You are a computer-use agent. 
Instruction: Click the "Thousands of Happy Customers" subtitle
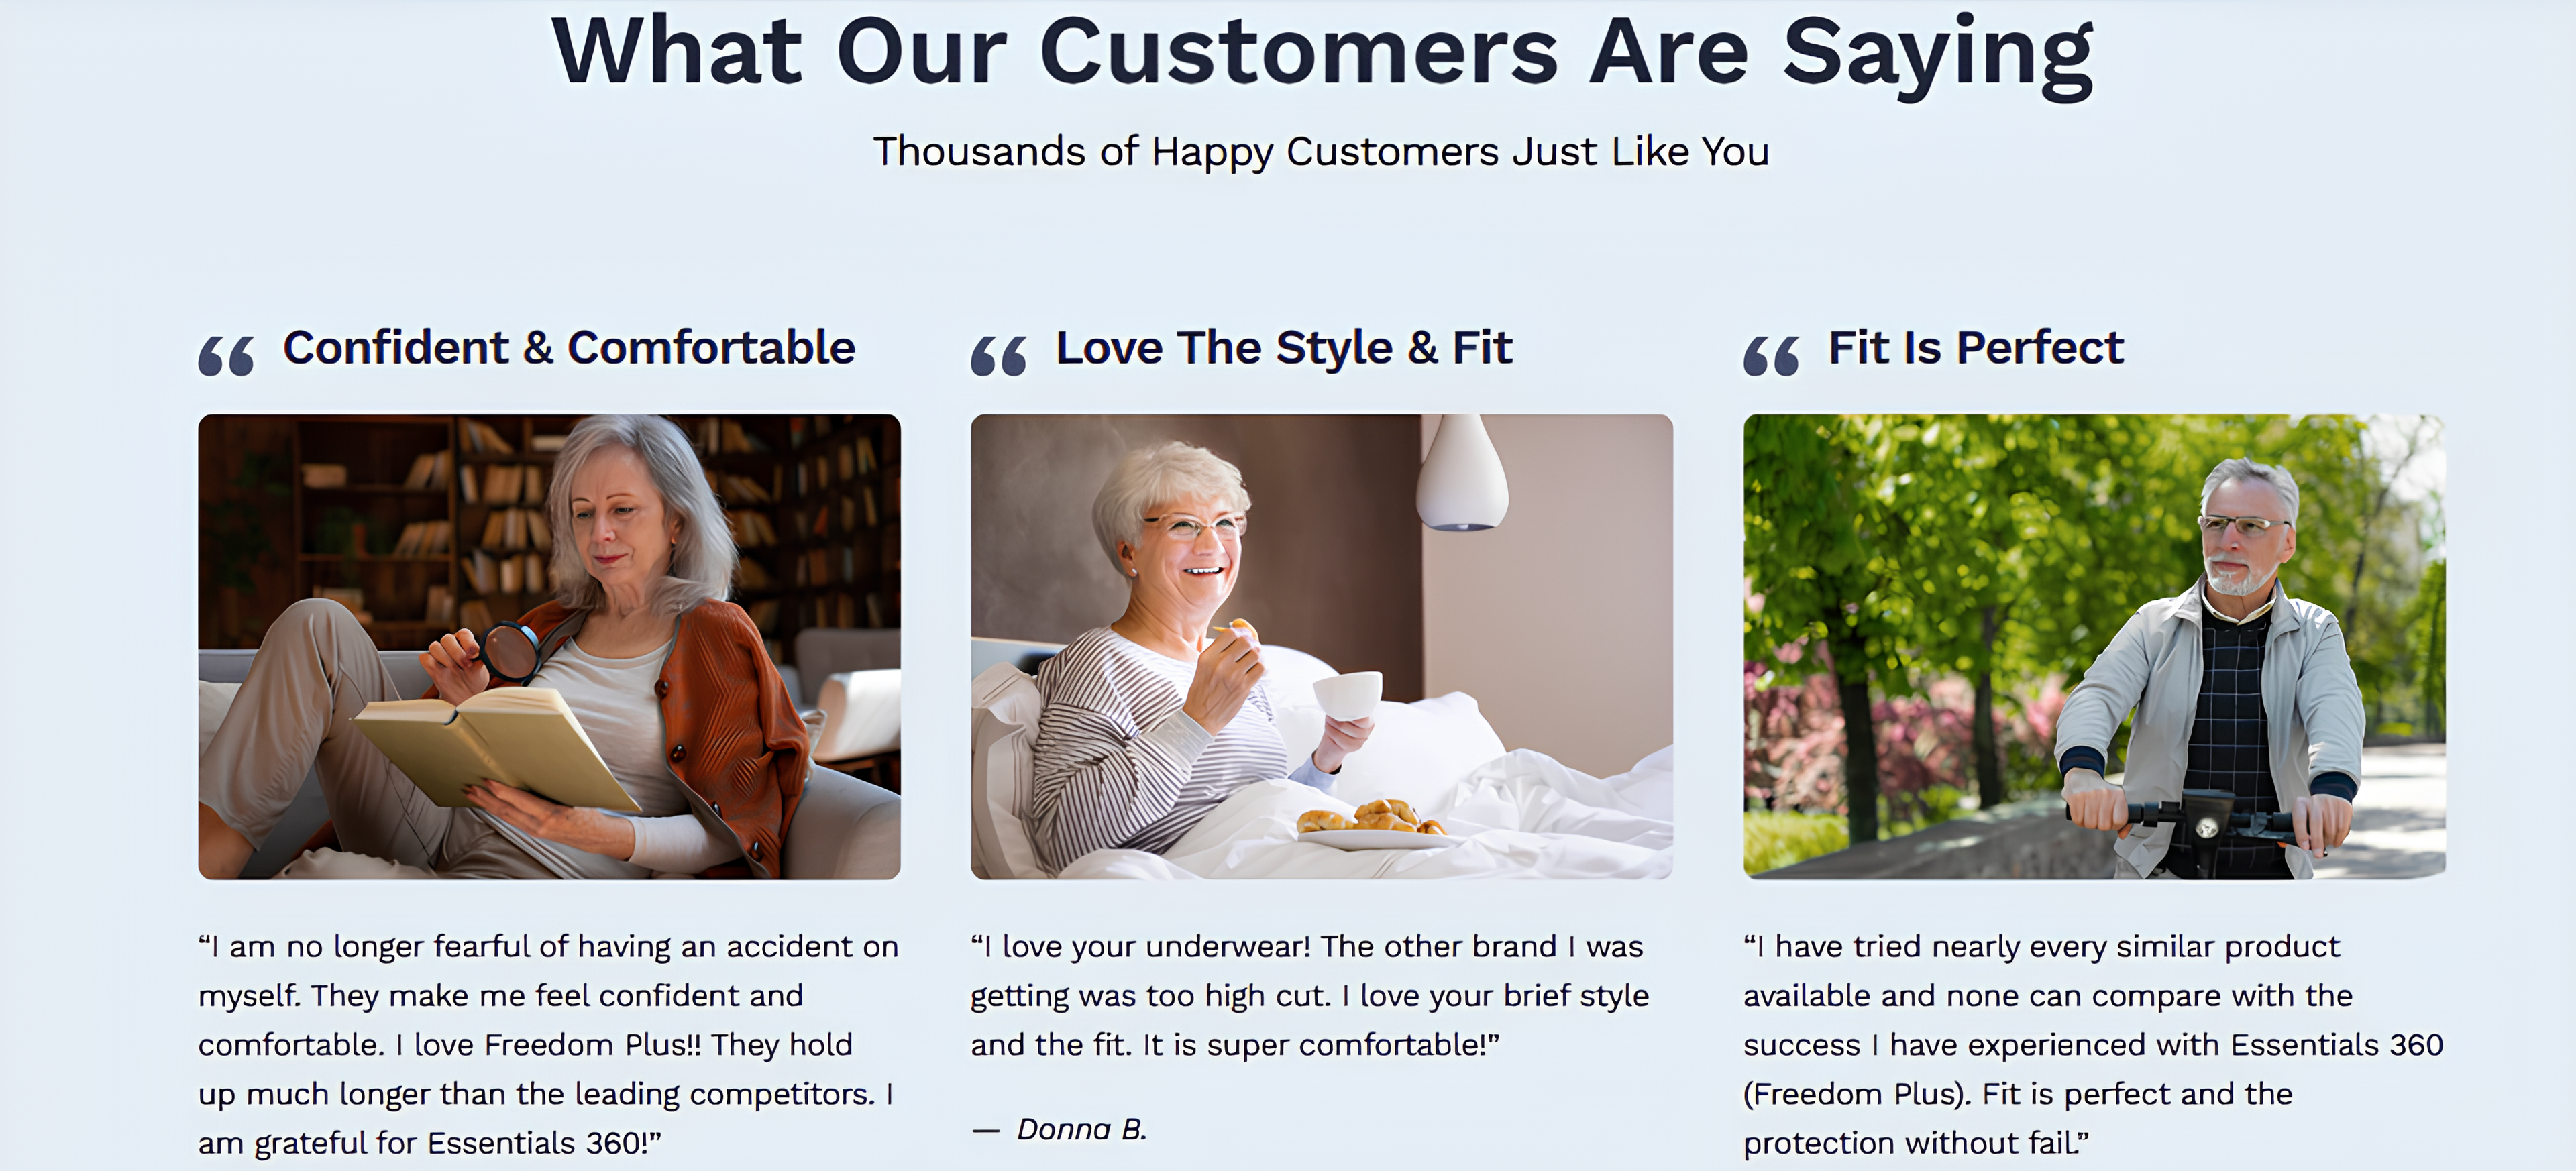click(1321, 152)
